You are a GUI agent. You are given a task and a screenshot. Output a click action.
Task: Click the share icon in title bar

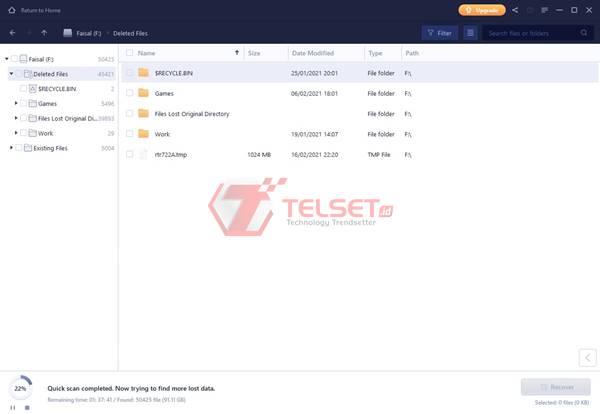tap(515, 10)
